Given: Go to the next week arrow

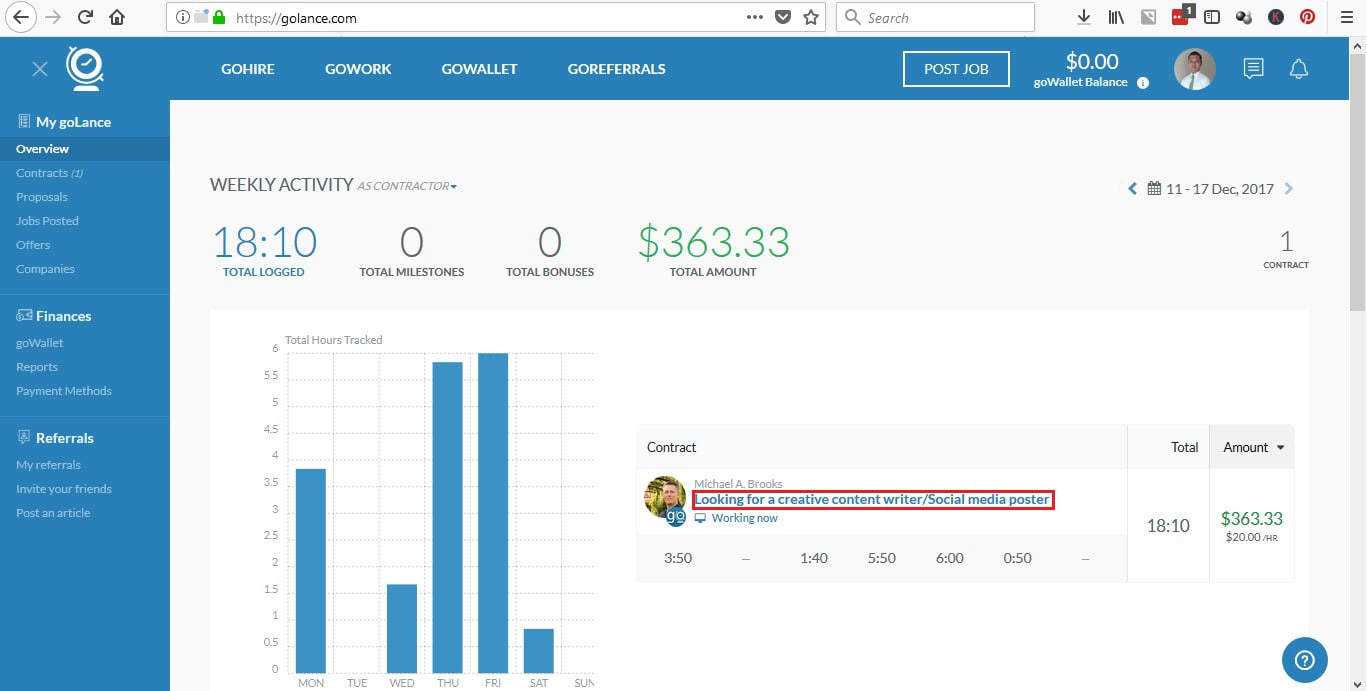Looking at the screenshot, I should (x=1289, y=188).
